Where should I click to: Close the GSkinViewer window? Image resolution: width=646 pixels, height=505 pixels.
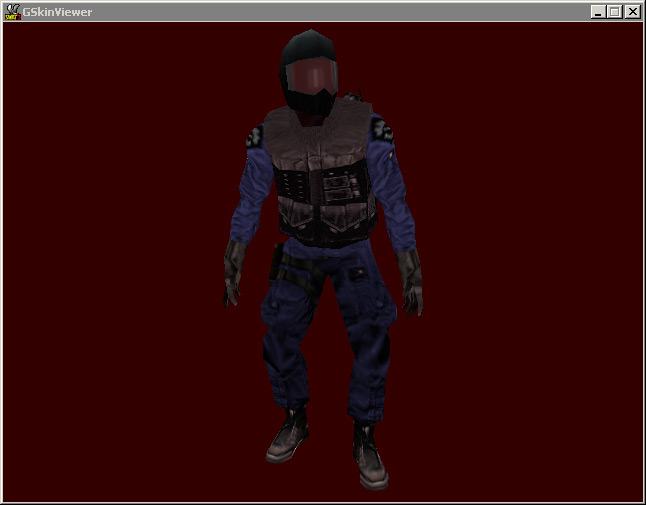pos(632,12)
